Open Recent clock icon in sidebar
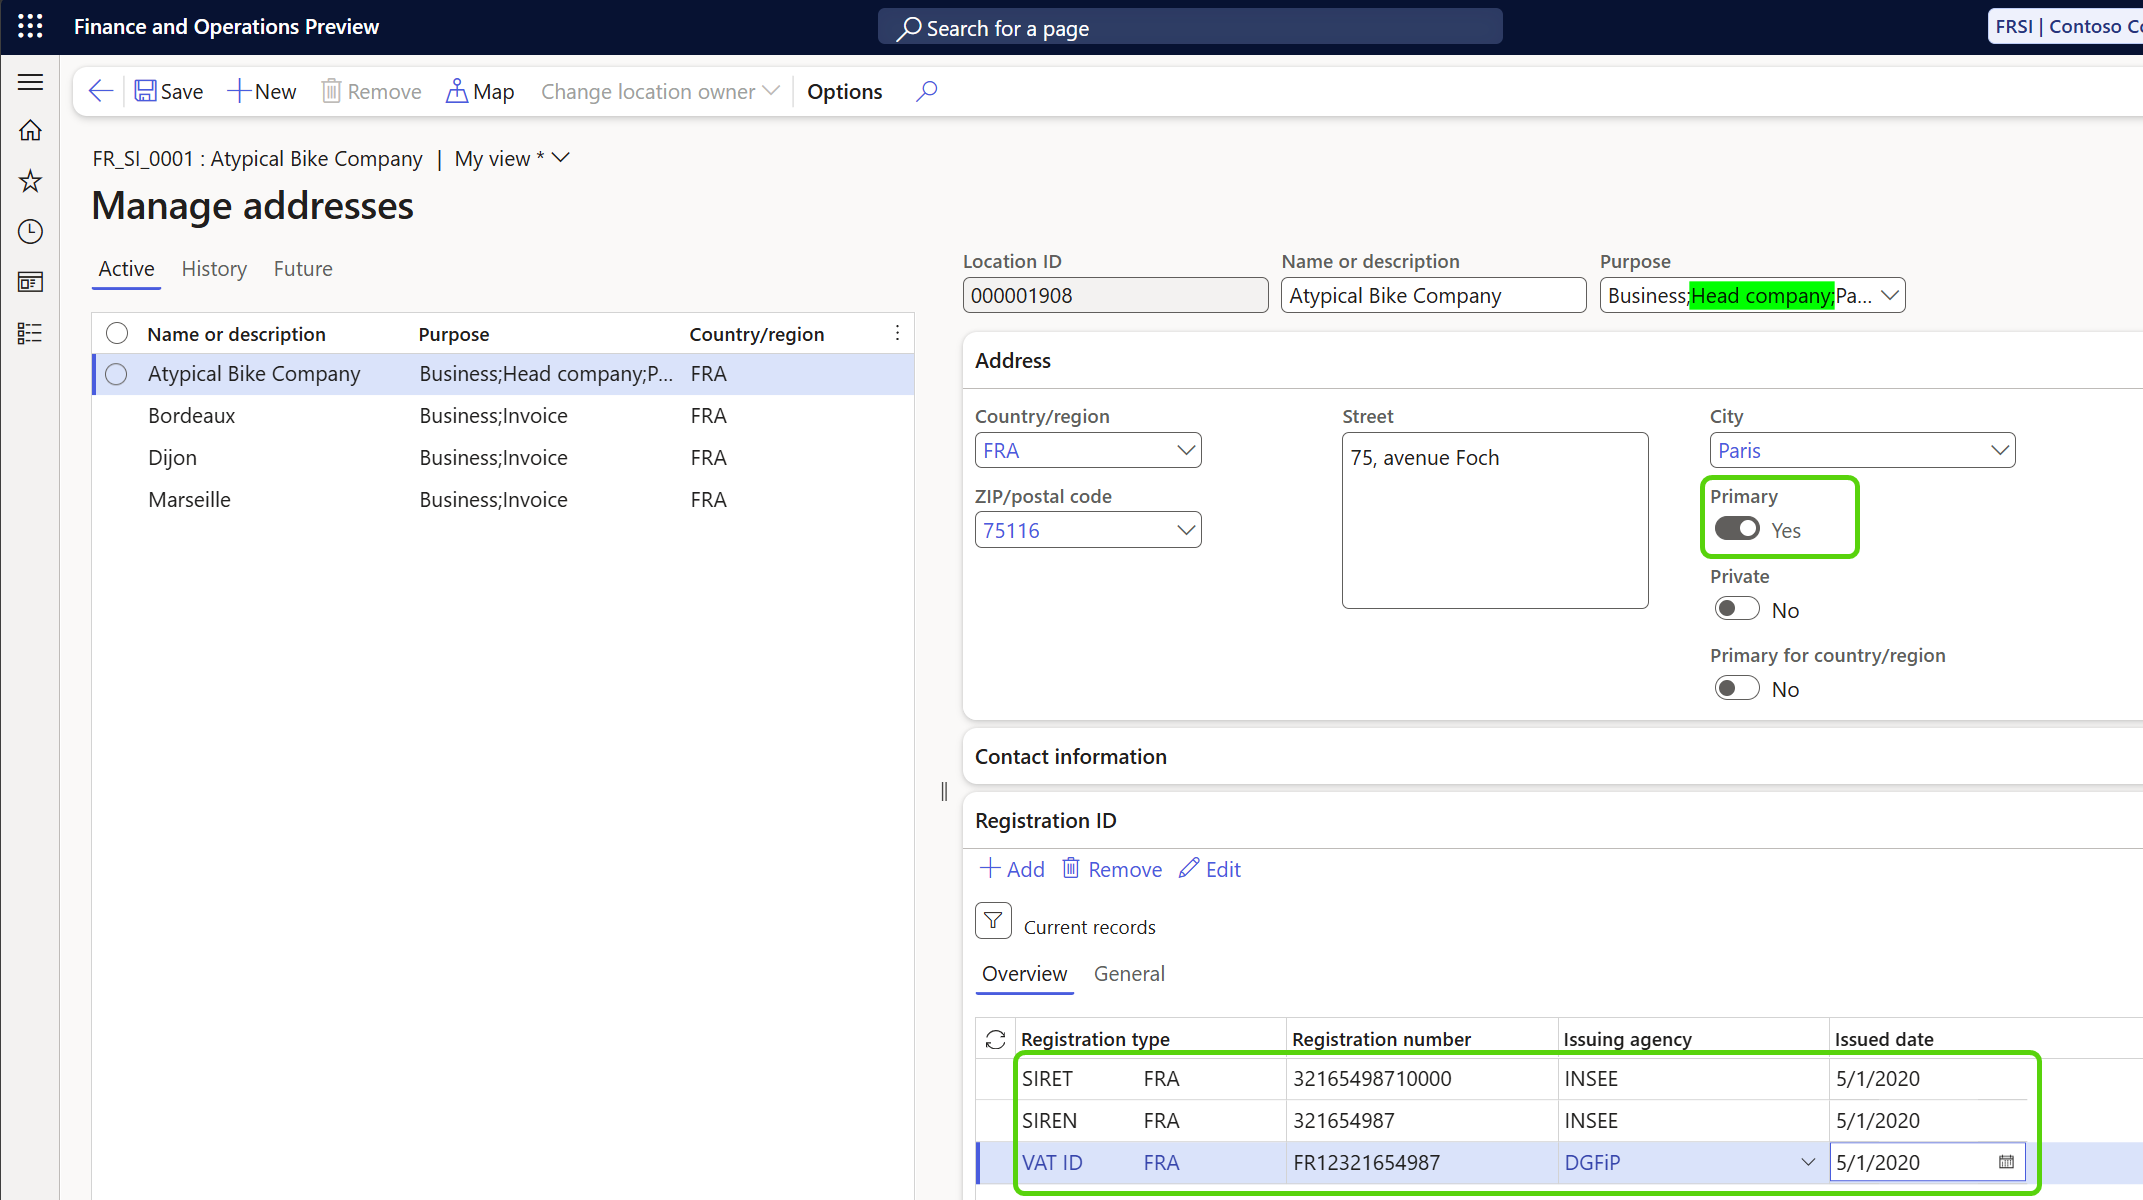Image resolution: width=2143 pixels, height=1200 pixels. pyautogui.click(x=30, y=232)
